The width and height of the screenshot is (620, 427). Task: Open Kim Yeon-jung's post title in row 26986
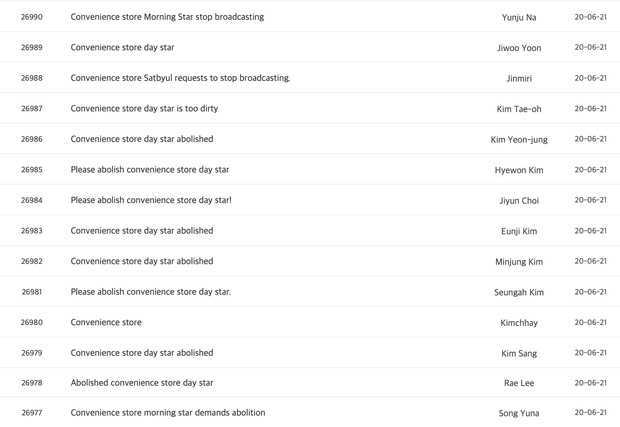tap(141, 139)
